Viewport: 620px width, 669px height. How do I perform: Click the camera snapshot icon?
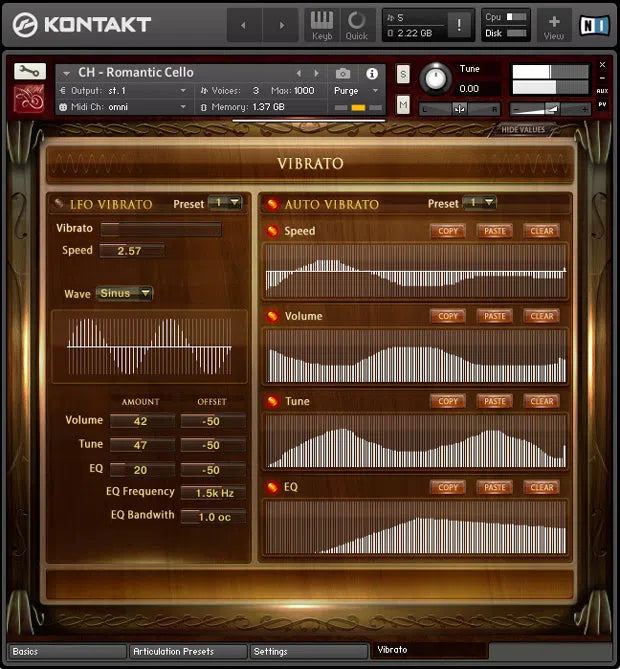coord(343,73)
